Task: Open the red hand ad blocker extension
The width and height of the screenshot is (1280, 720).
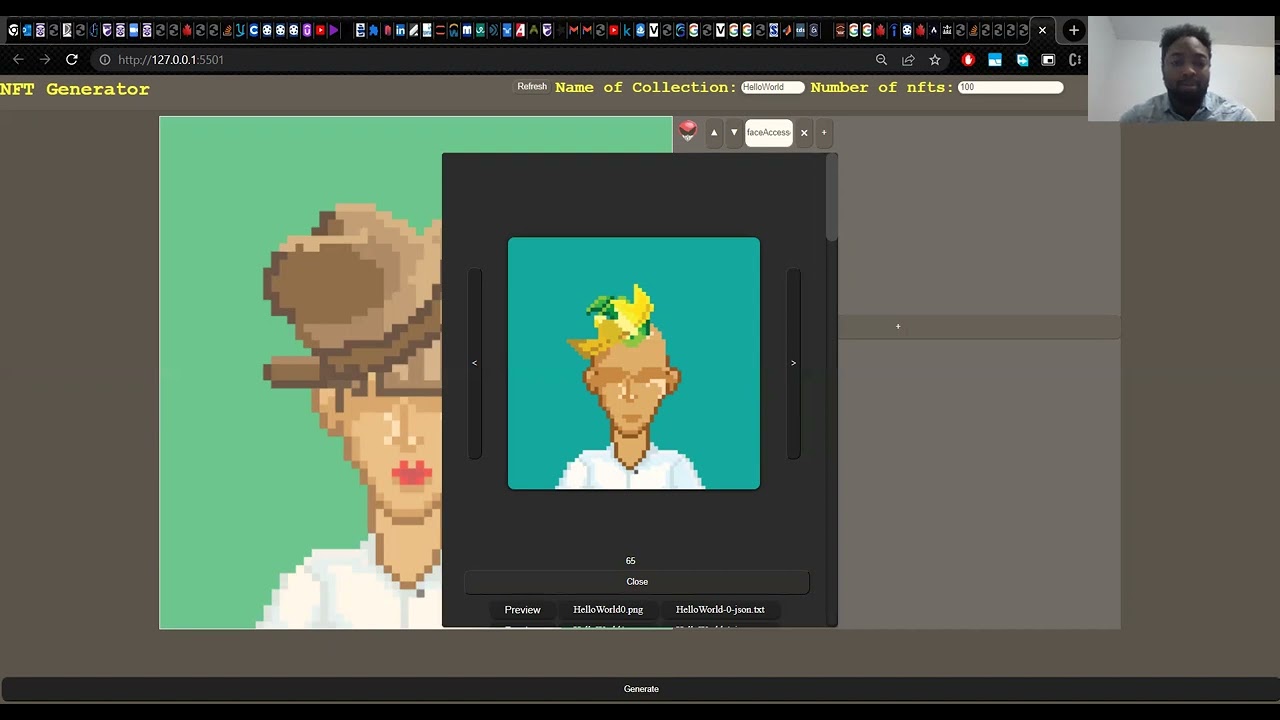Action: pos(968,60)
